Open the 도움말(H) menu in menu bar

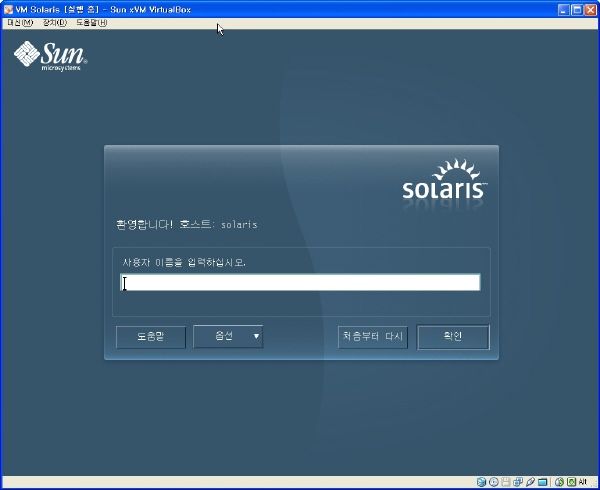point(91,23)
